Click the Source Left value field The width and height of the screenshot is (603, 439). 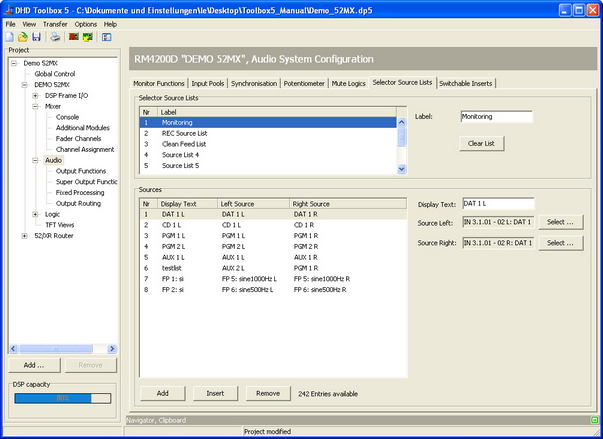tap(498, 222)
